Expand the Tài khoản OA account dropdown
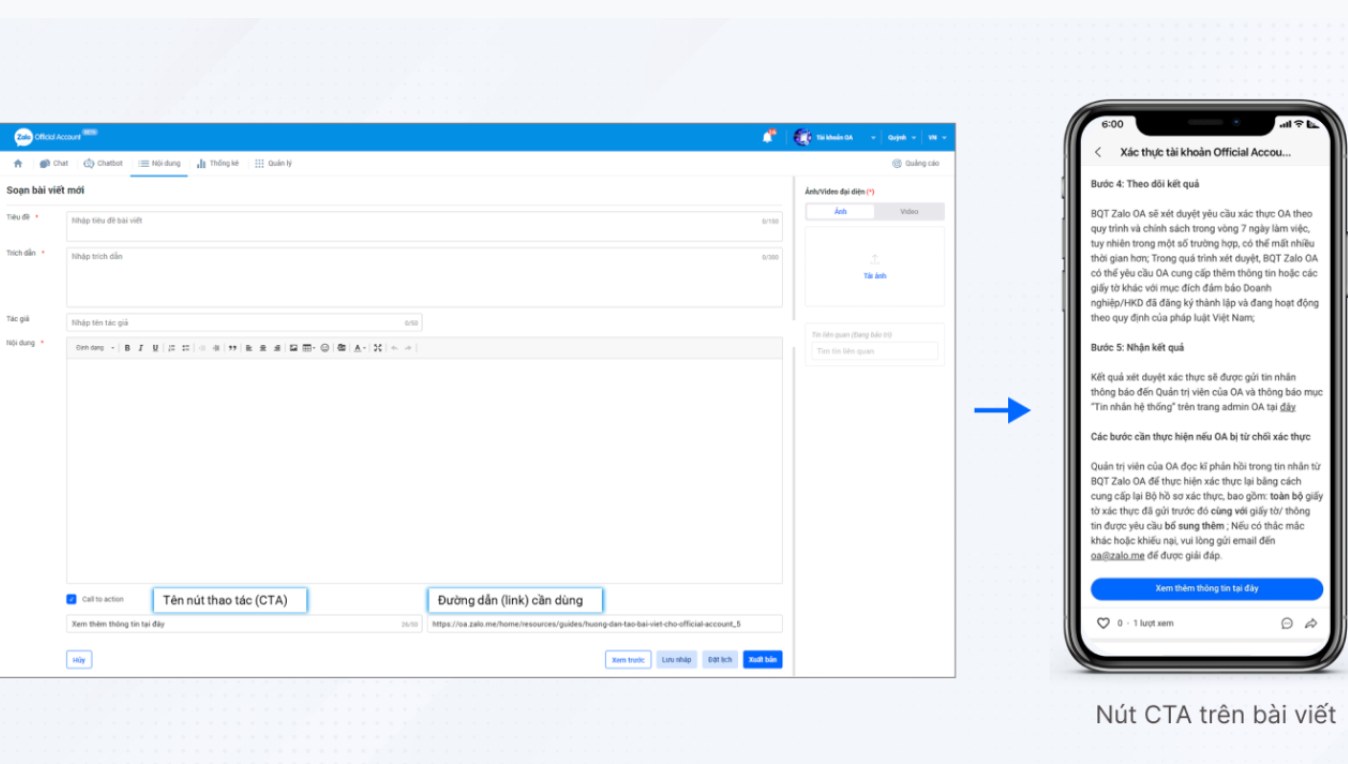The image size is (1348, 764). tap(846, 138)
